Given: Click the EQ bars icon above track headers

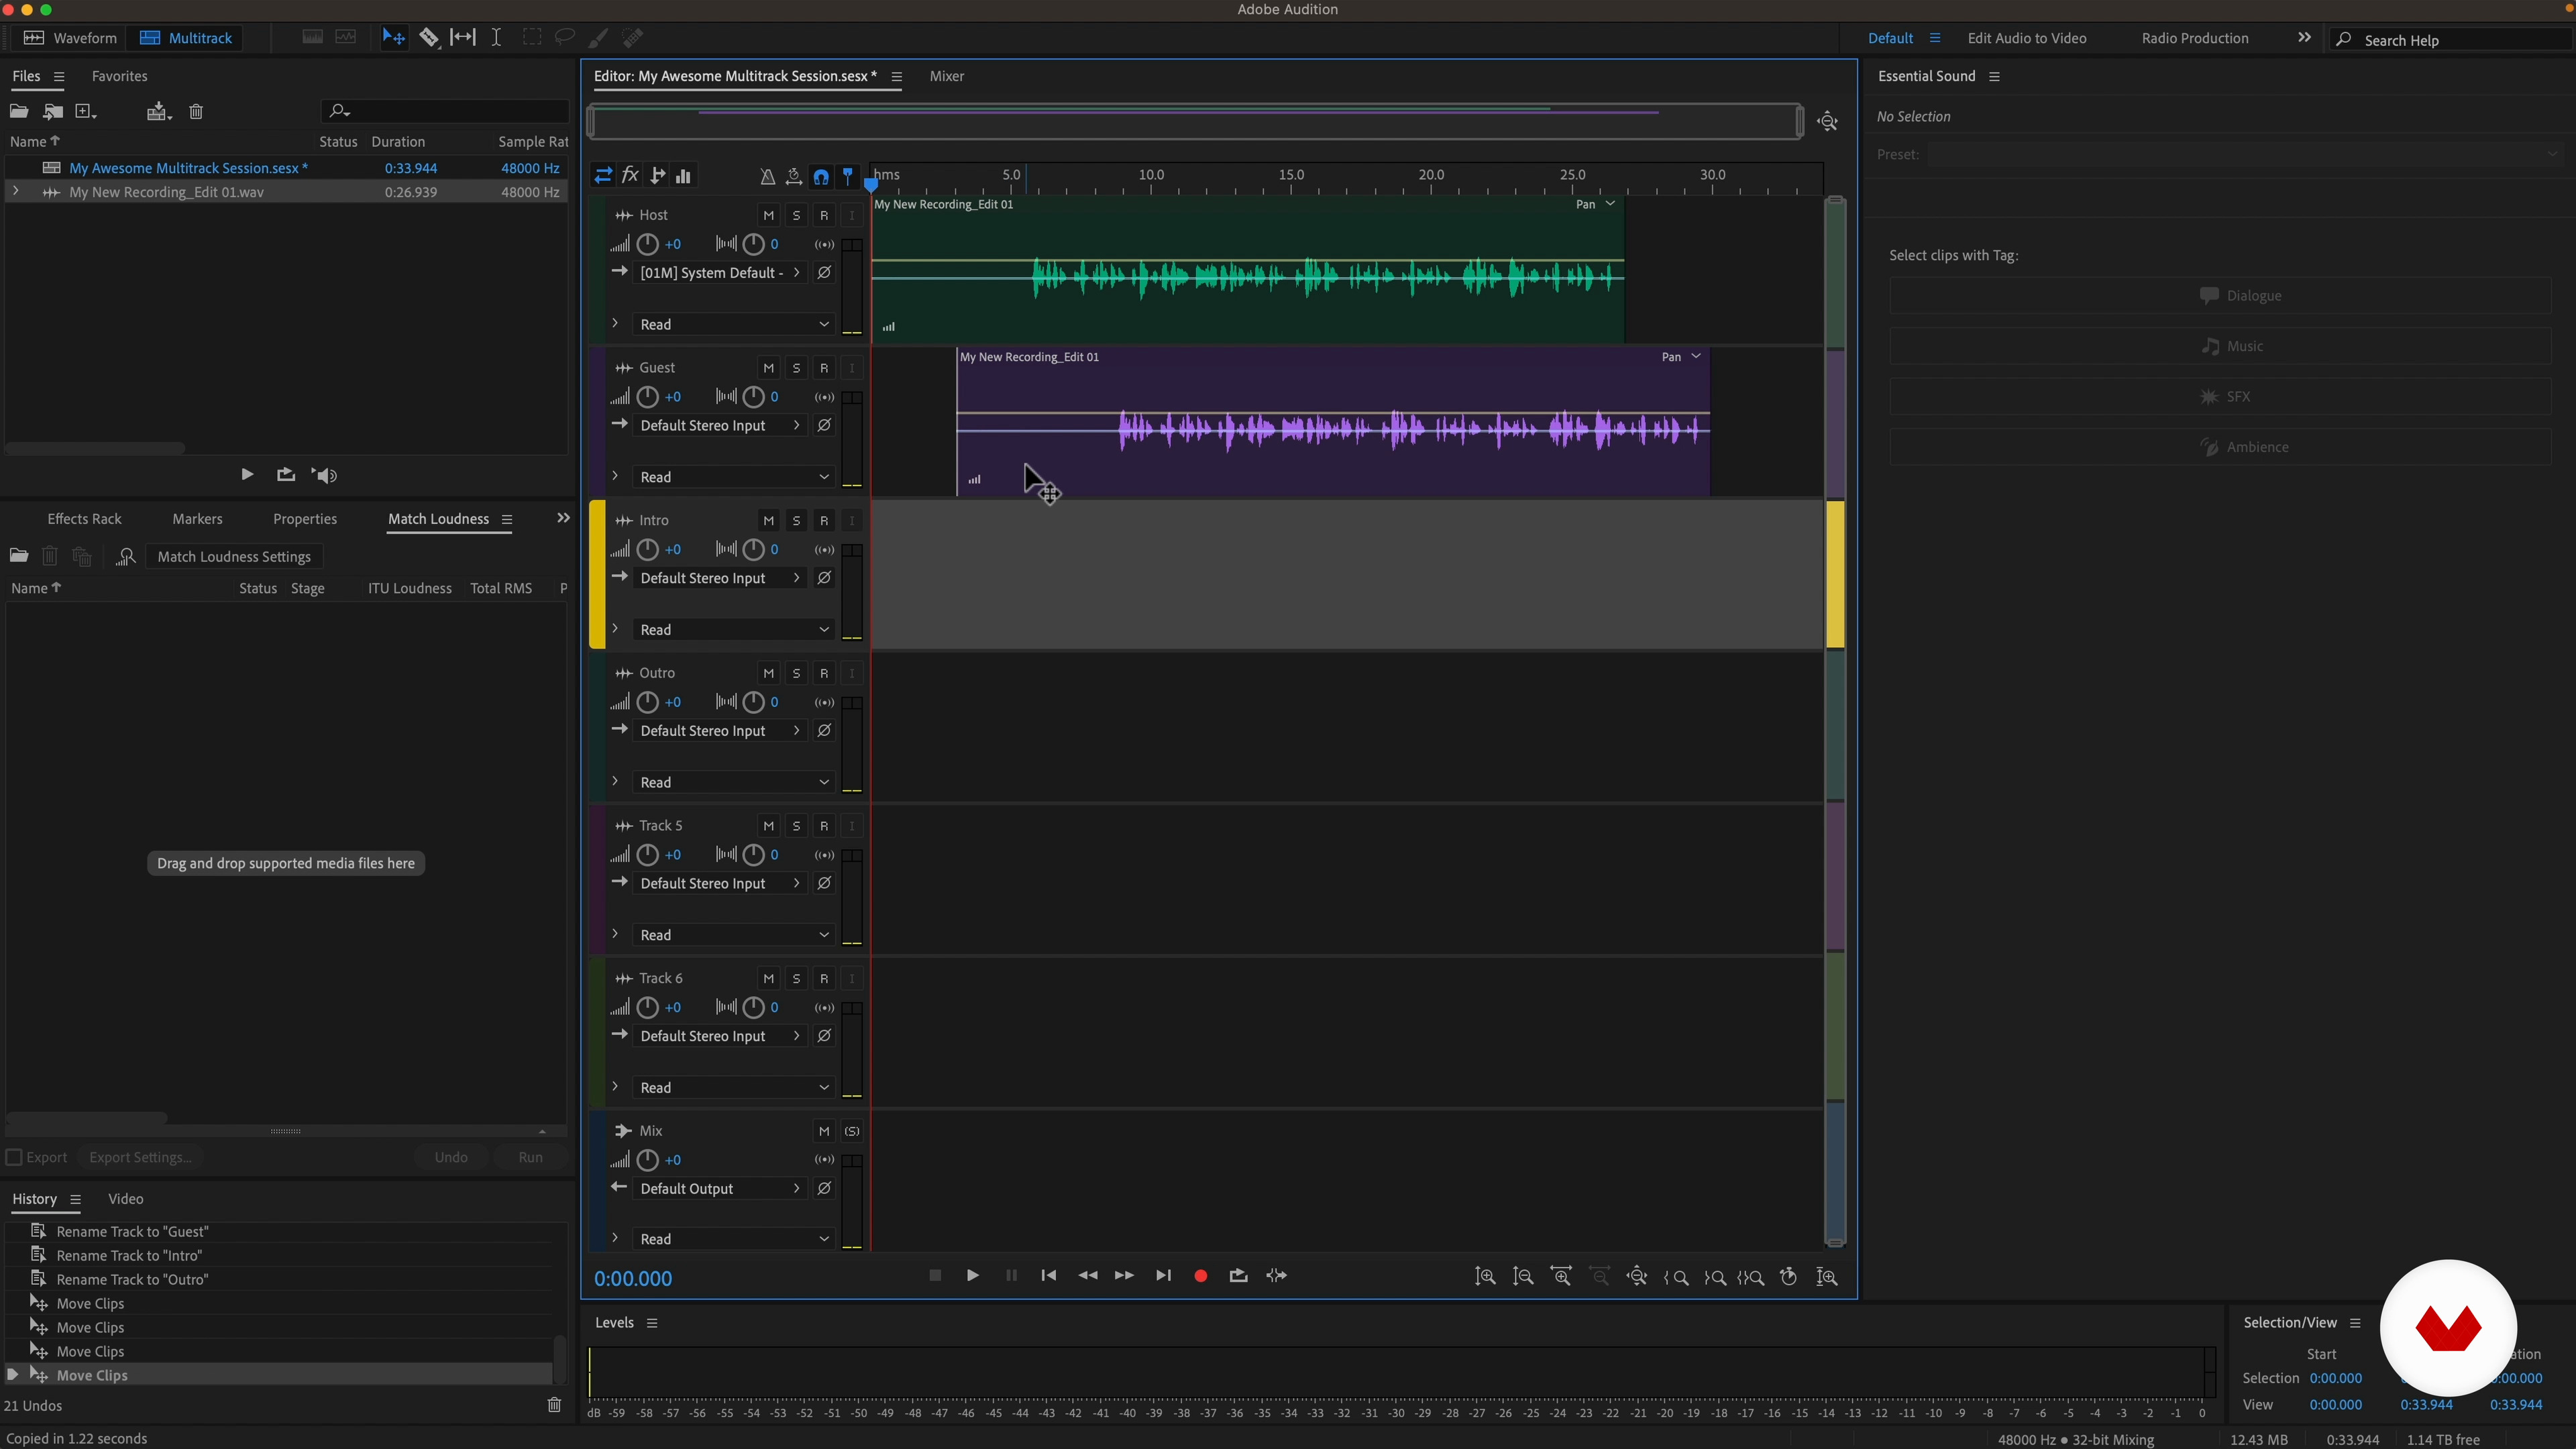Looking at the screenshot, I should tap(684, 176).
